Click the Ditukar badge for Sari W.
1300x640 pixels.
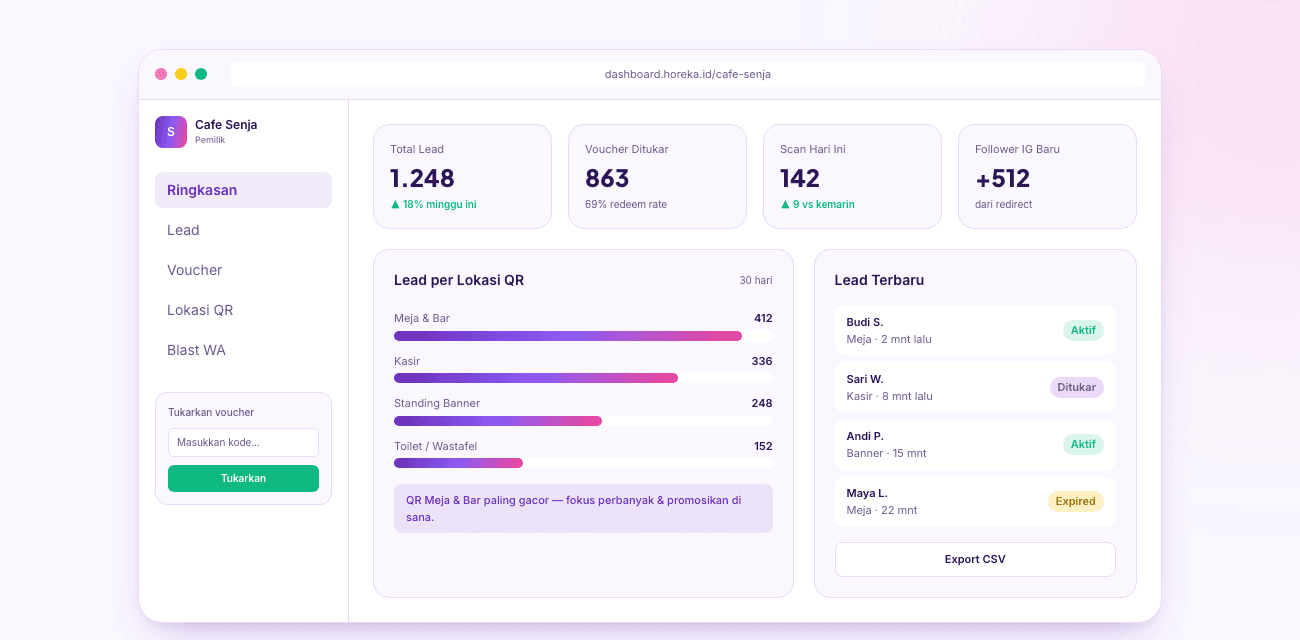[x=1077, y=387]
